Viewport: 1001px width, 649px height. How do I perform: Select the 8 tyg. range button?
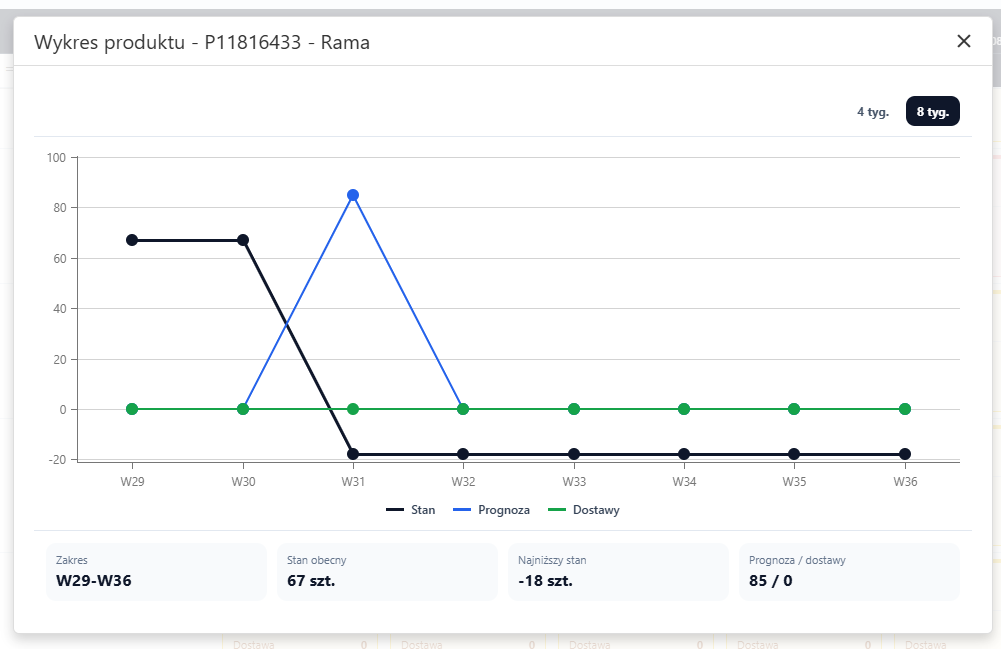pos(933,112)
